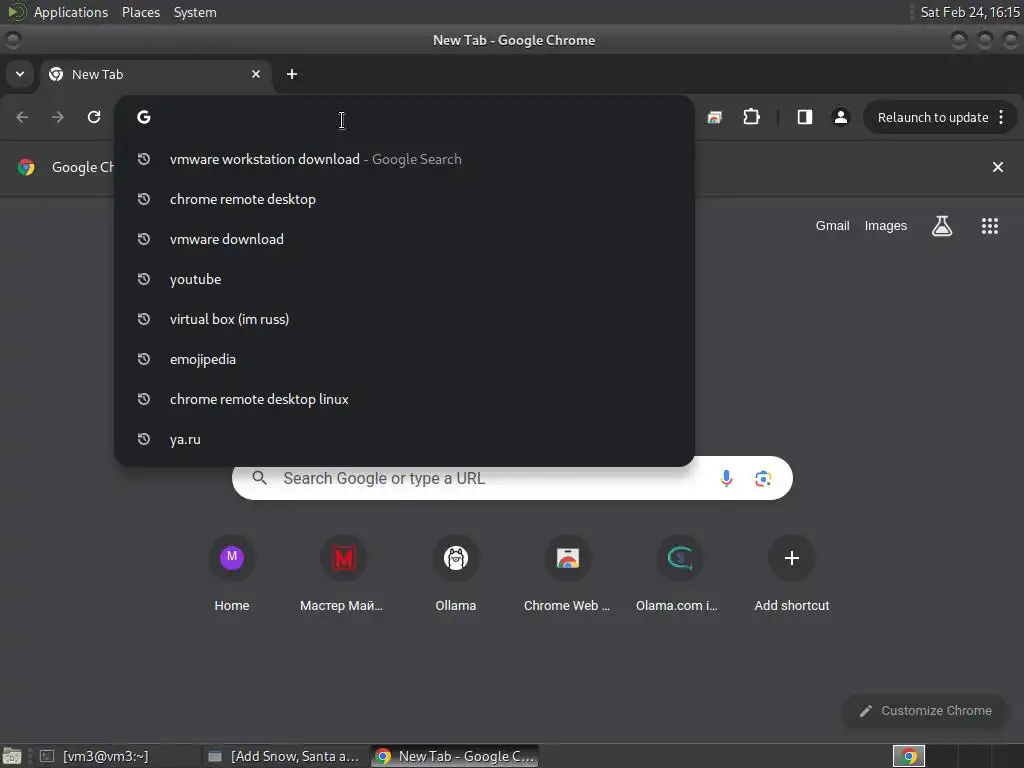Screen dimensions: 1024x768
Task: Open the three-dot menu beside Relaunch to update
Action: pyautogui.click(x=1001, y=117)
